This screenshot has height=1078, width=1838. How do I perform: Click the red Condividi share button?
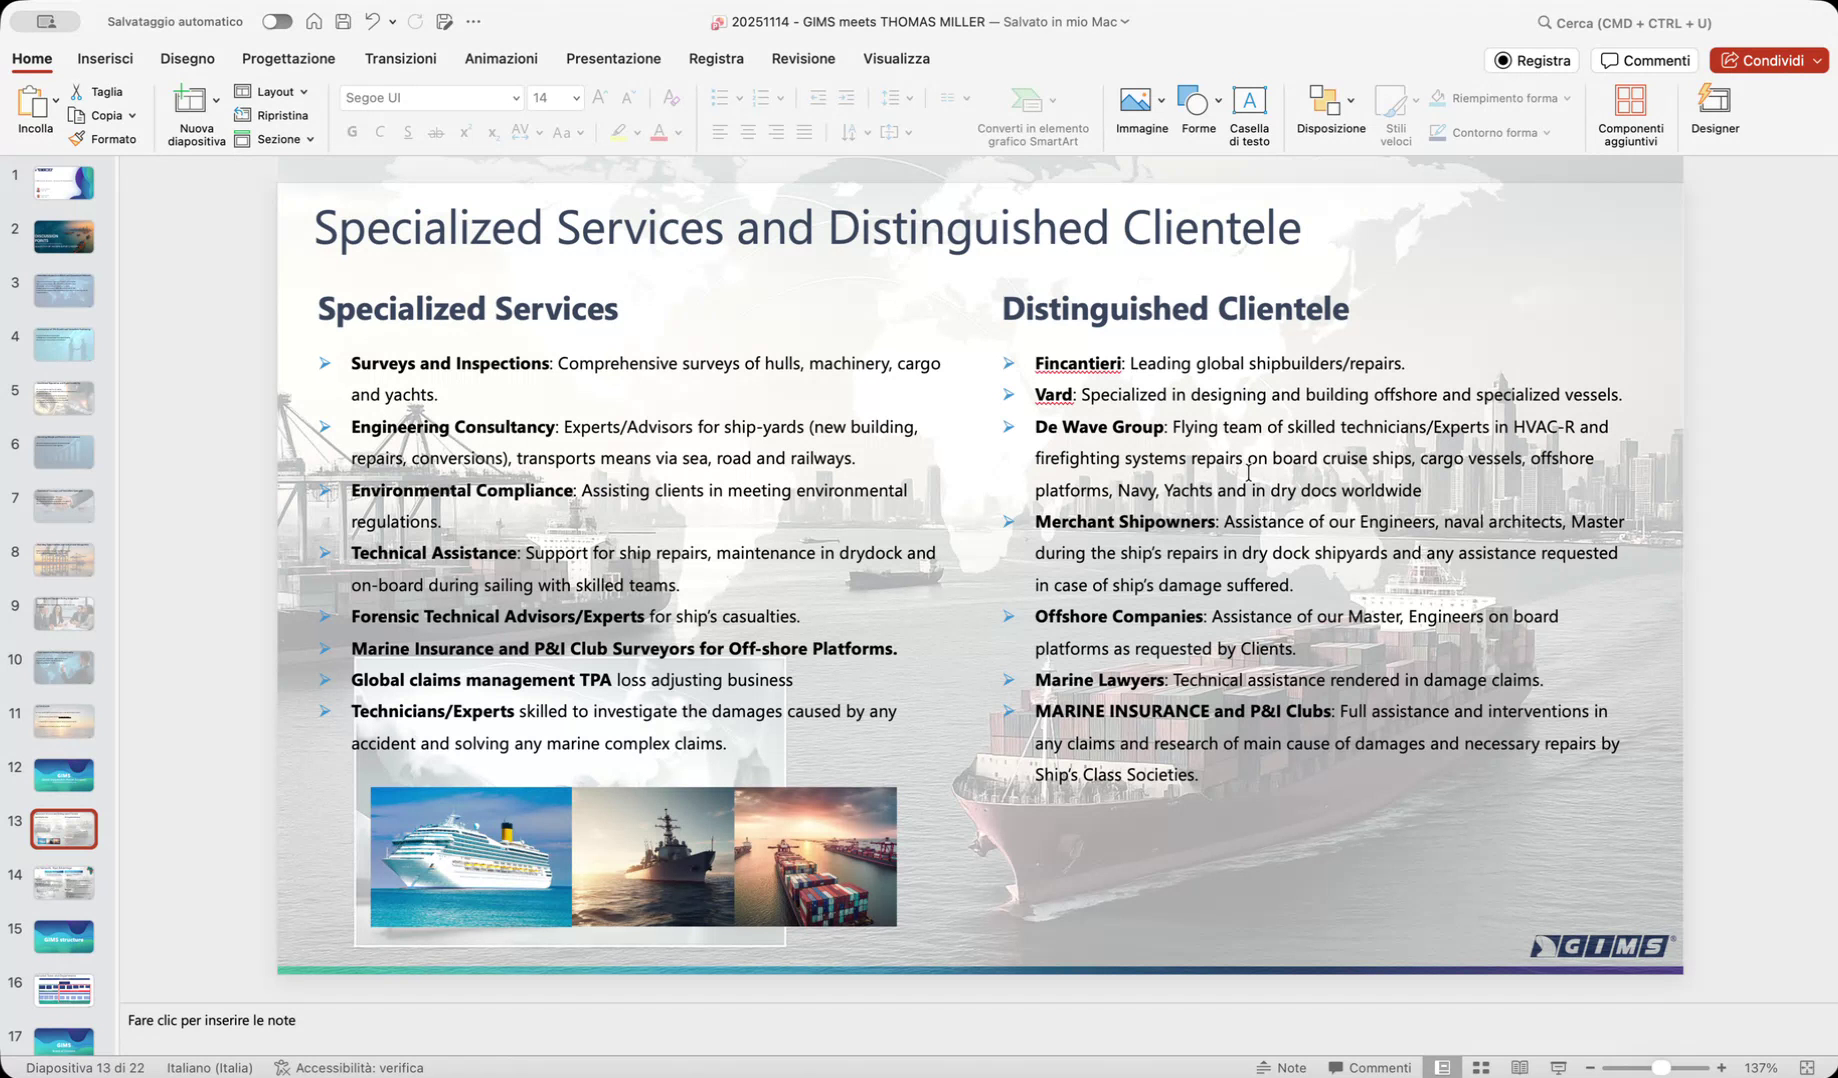(1762, 60)
